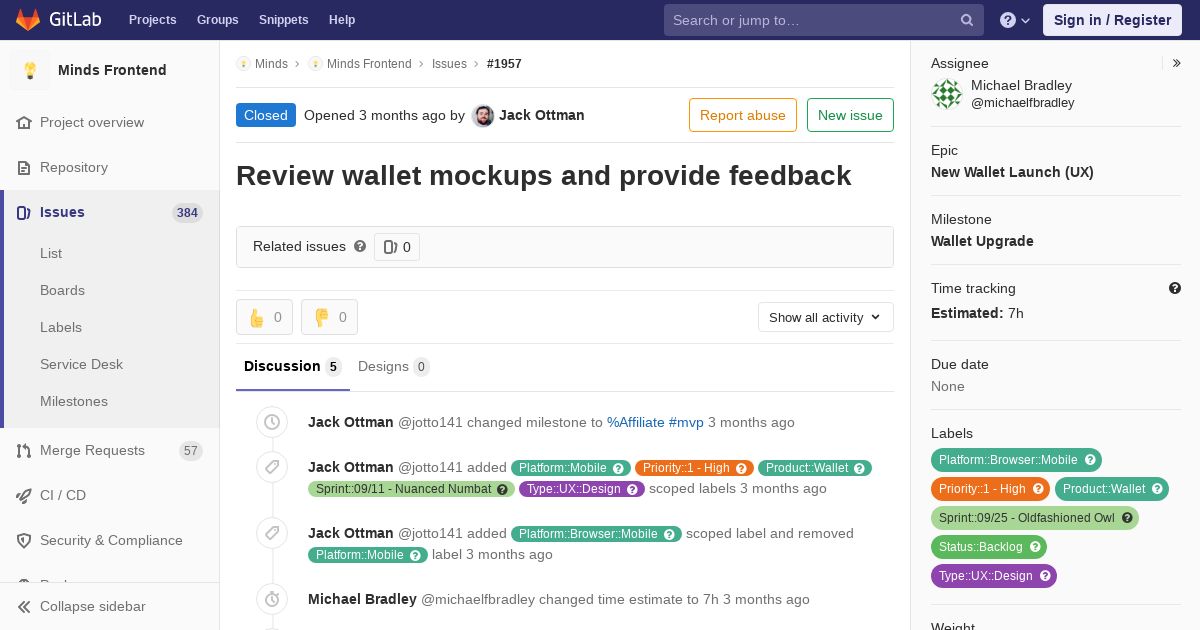Click the GitLab fox logo

[28, 19]
